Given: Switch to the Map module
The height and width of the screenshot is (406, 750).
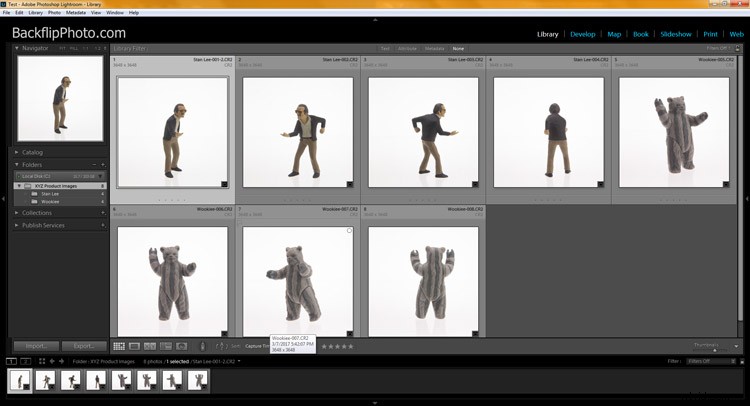Looking at the screenshot, I should pos(614,34).
